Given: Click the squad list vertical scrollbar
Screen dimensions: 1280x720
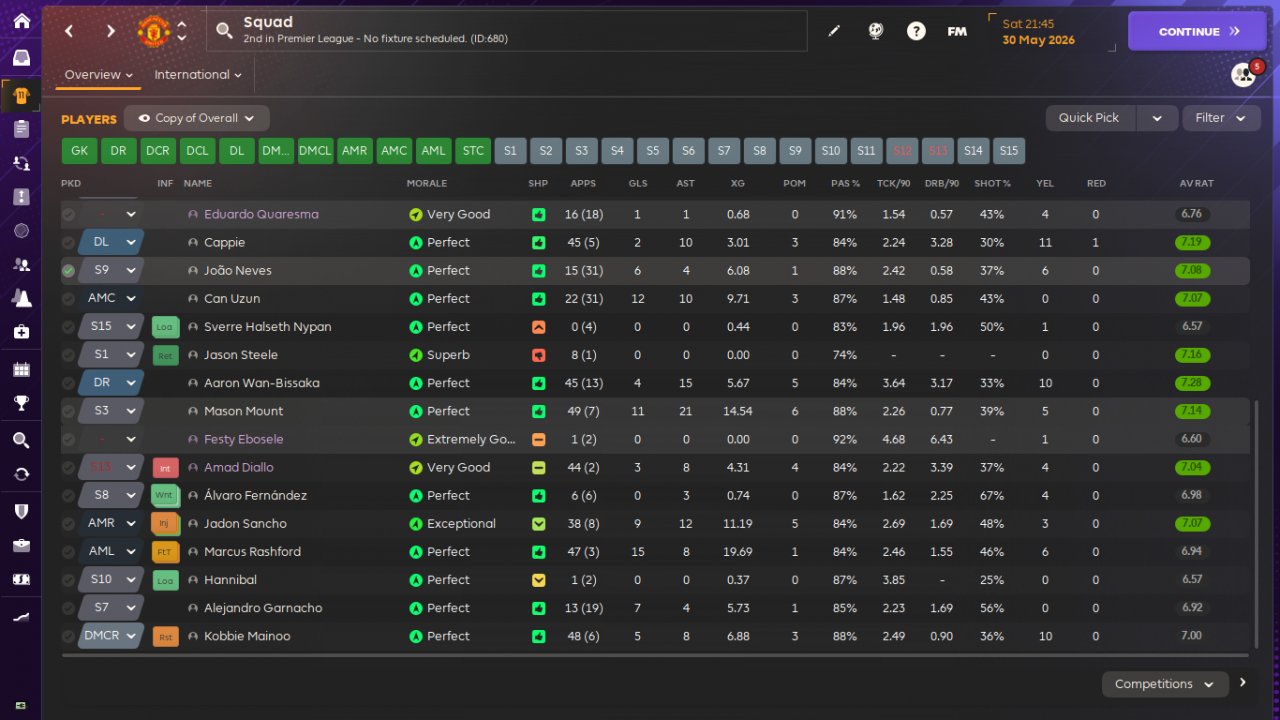Looking at the screenshot, I should tap(1256, 524).
